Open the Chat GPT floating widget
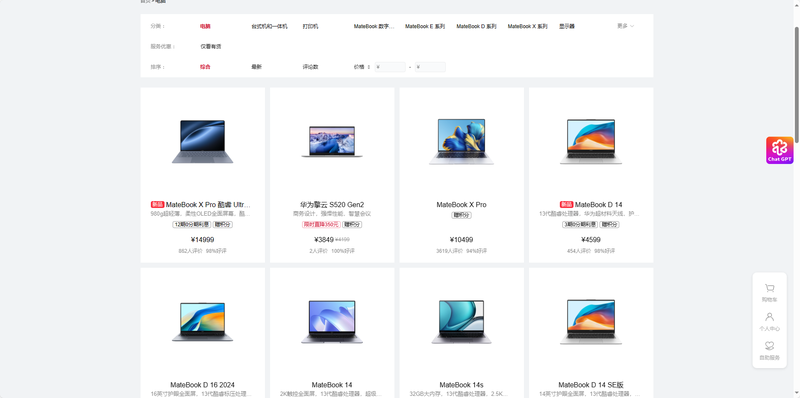Viewport: 800px width, 398px height. click(779, 150)
